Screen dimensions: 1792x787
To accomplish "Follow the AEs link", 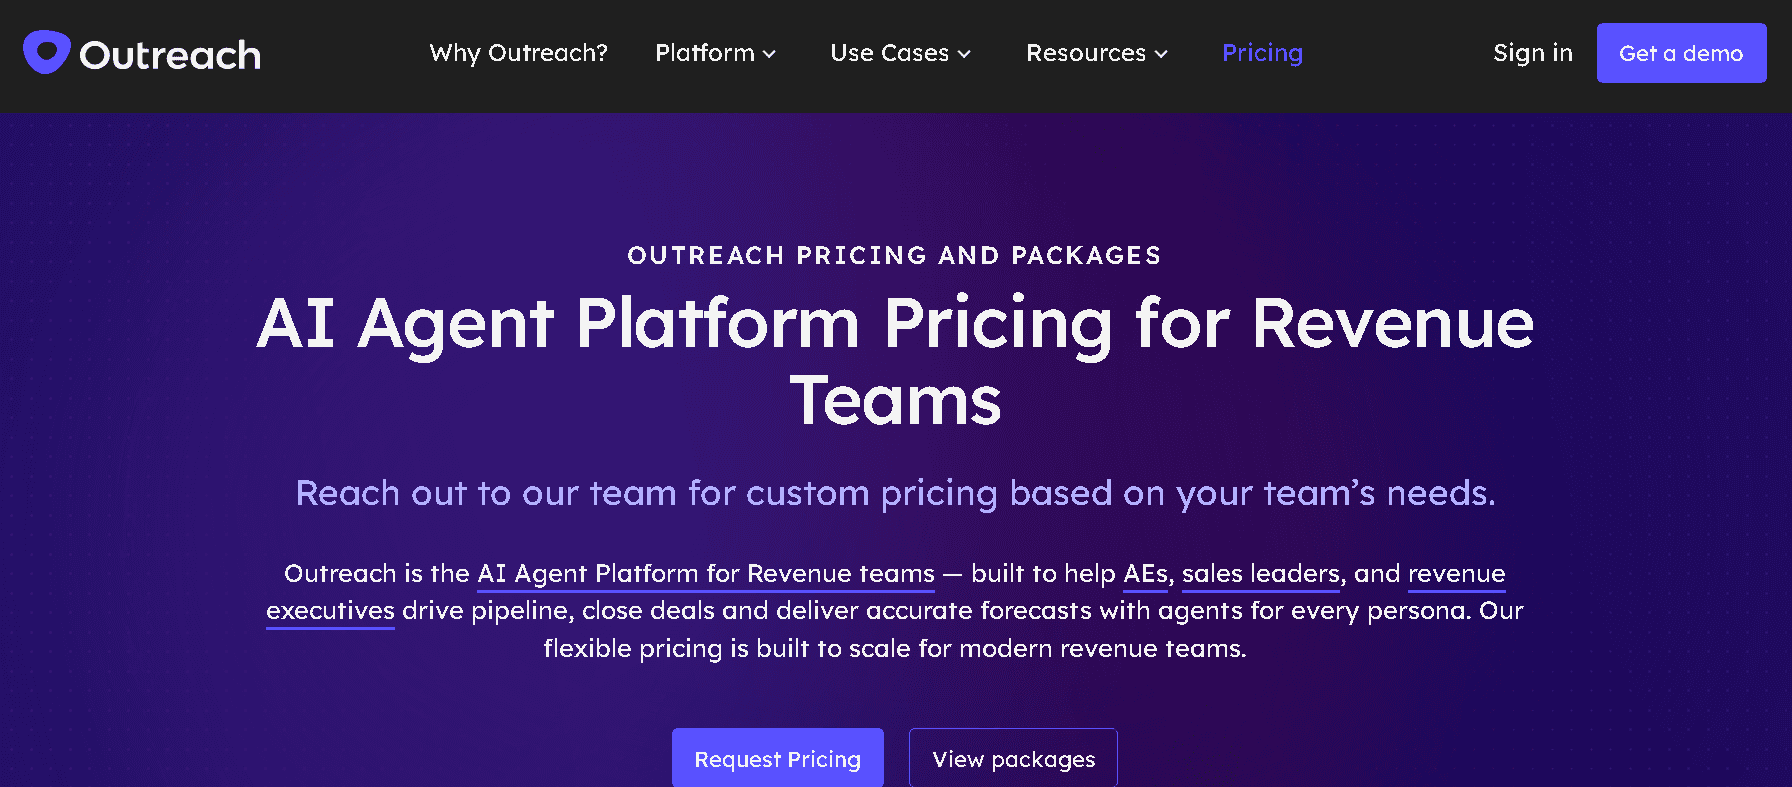I will [1145, 574].
